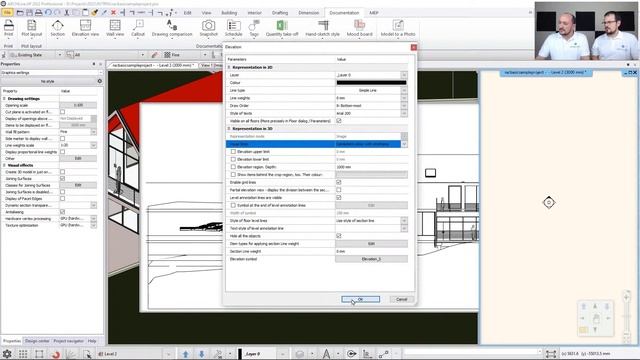The image size is (640, 360).
Task: Open the Graphics settings dropdown in Properties
Action: click(x=100, y=73)
